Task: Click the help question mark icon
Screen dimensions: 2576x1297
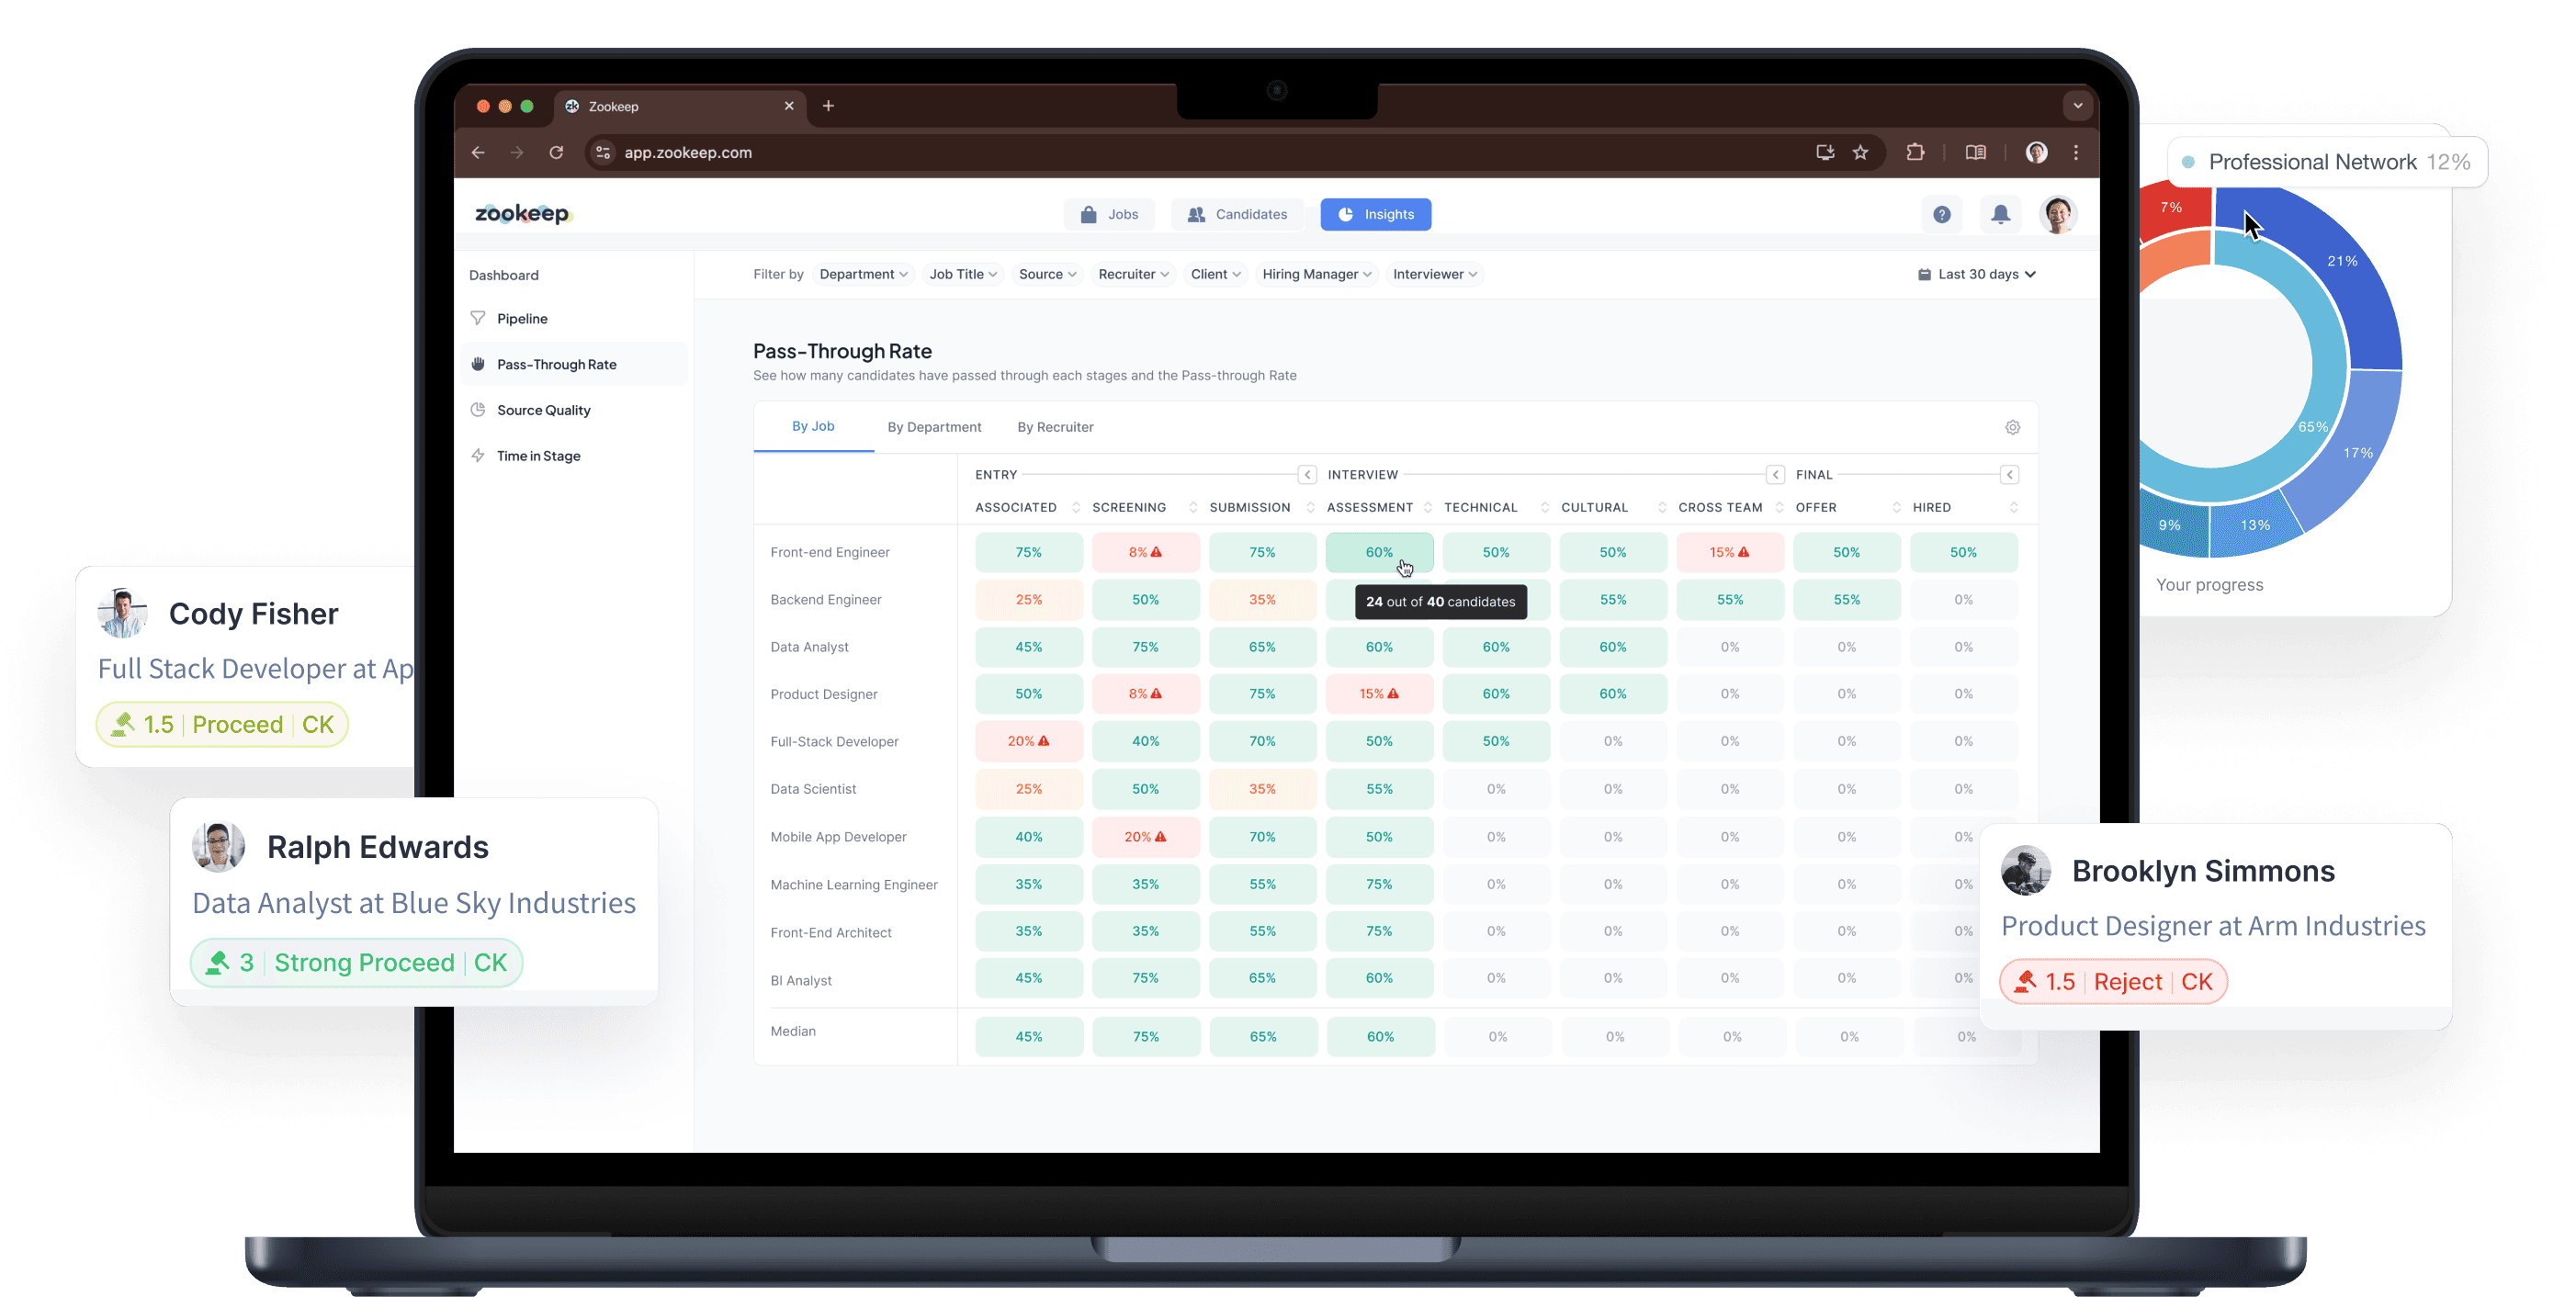Action: [1942, 214]
